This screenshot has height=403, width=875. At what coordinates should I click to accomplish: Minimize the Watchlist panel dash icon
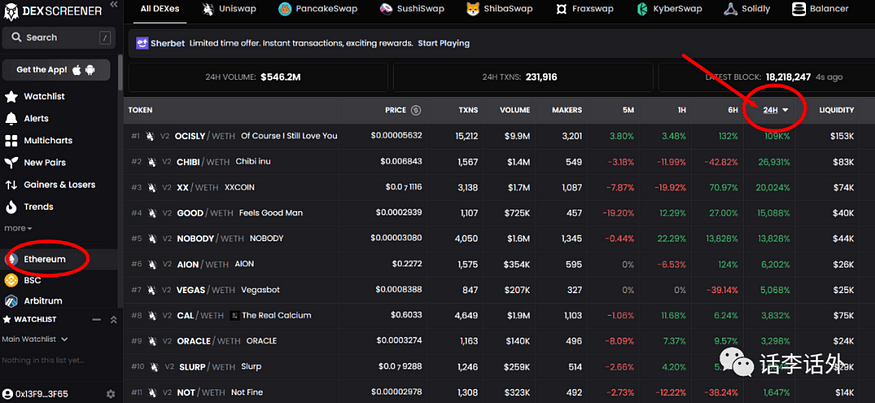[x=97, y=320]
